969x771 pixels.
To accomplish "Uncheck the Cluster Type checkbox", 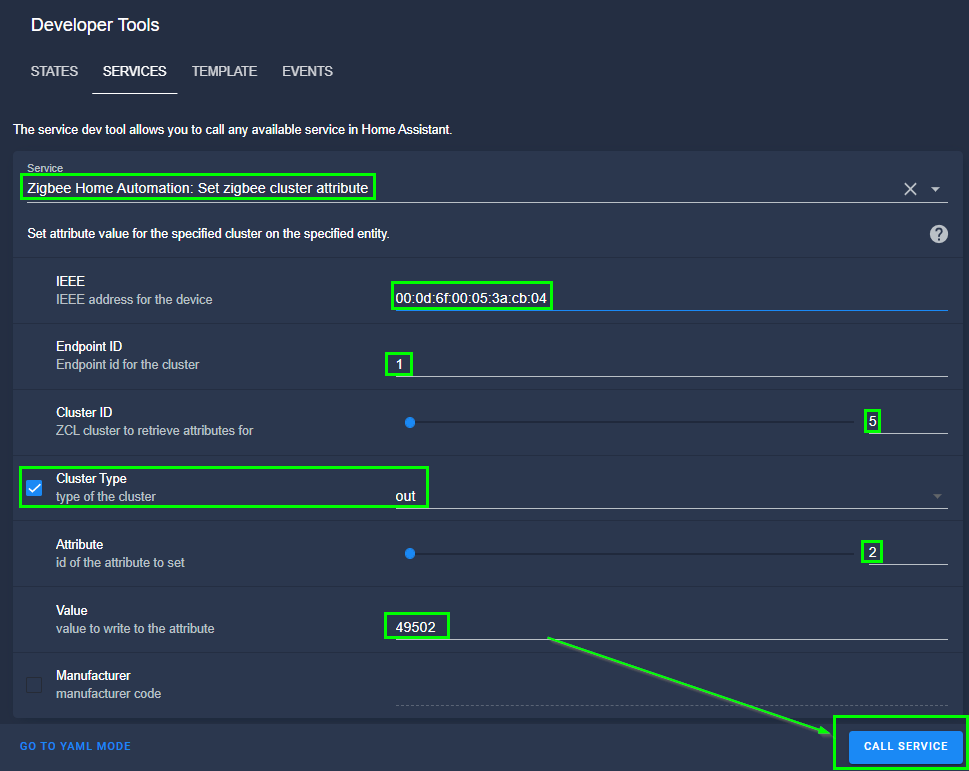I will [x=34, y=488].
